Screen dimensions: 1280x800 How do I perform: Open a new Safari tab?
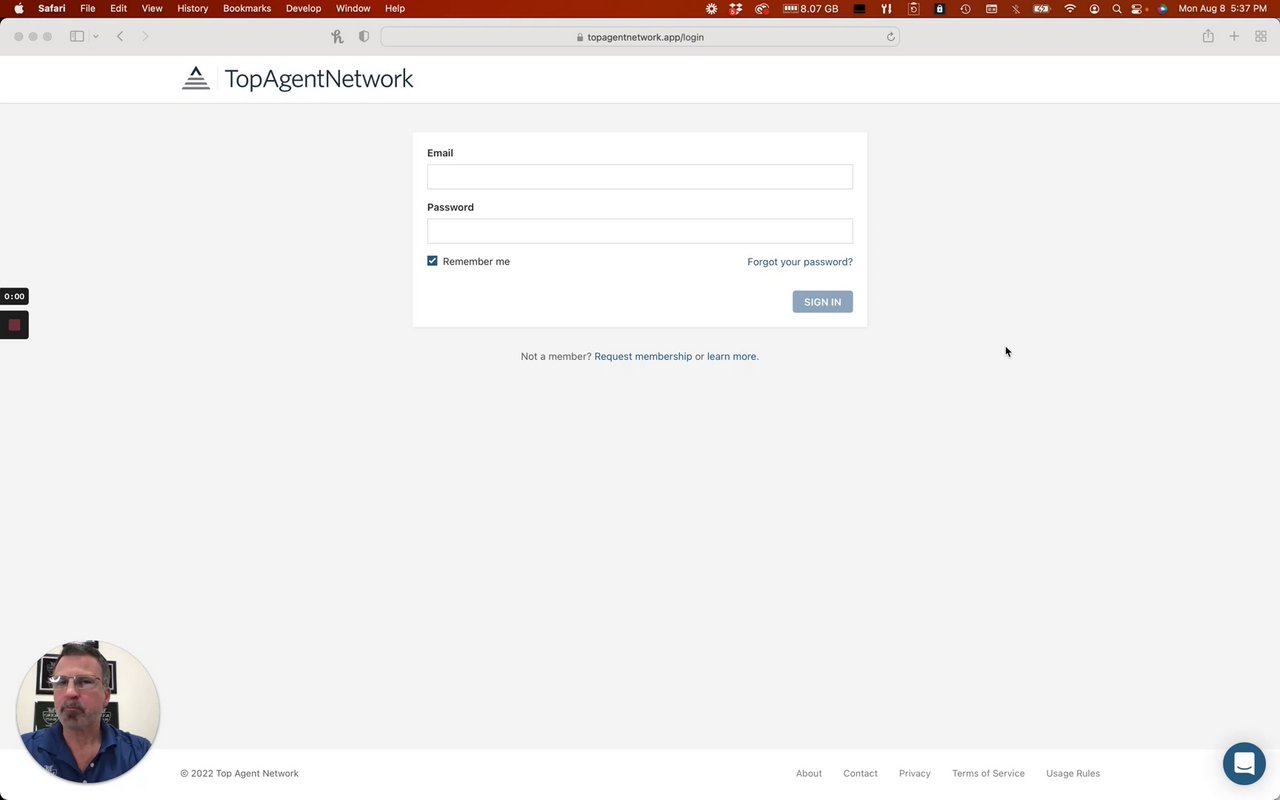(1234, 37)
